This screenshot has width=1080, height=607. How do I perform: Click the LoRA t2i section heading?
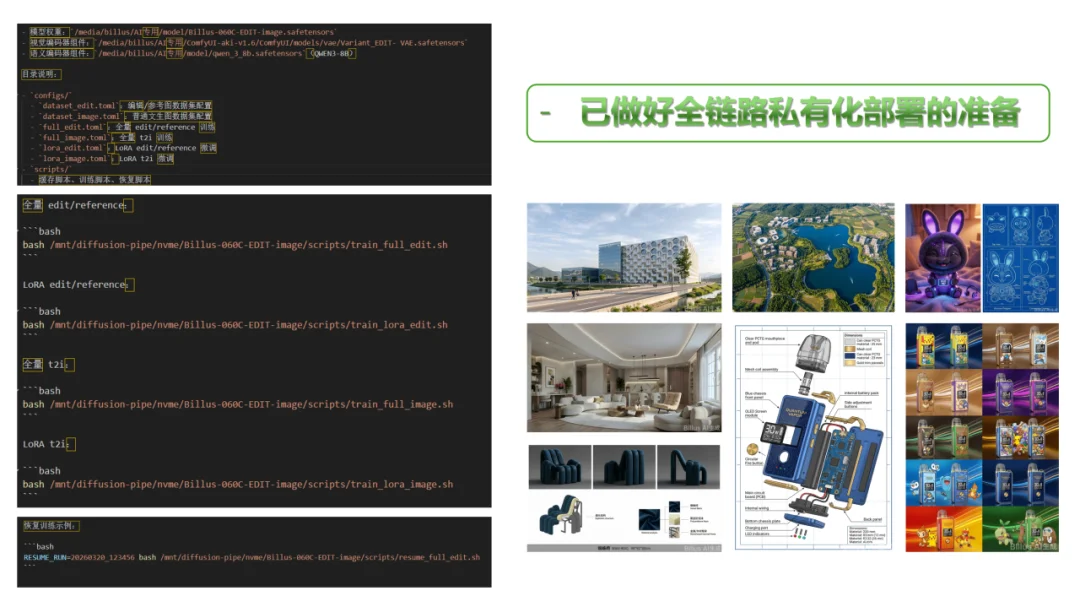click(46, 444)
